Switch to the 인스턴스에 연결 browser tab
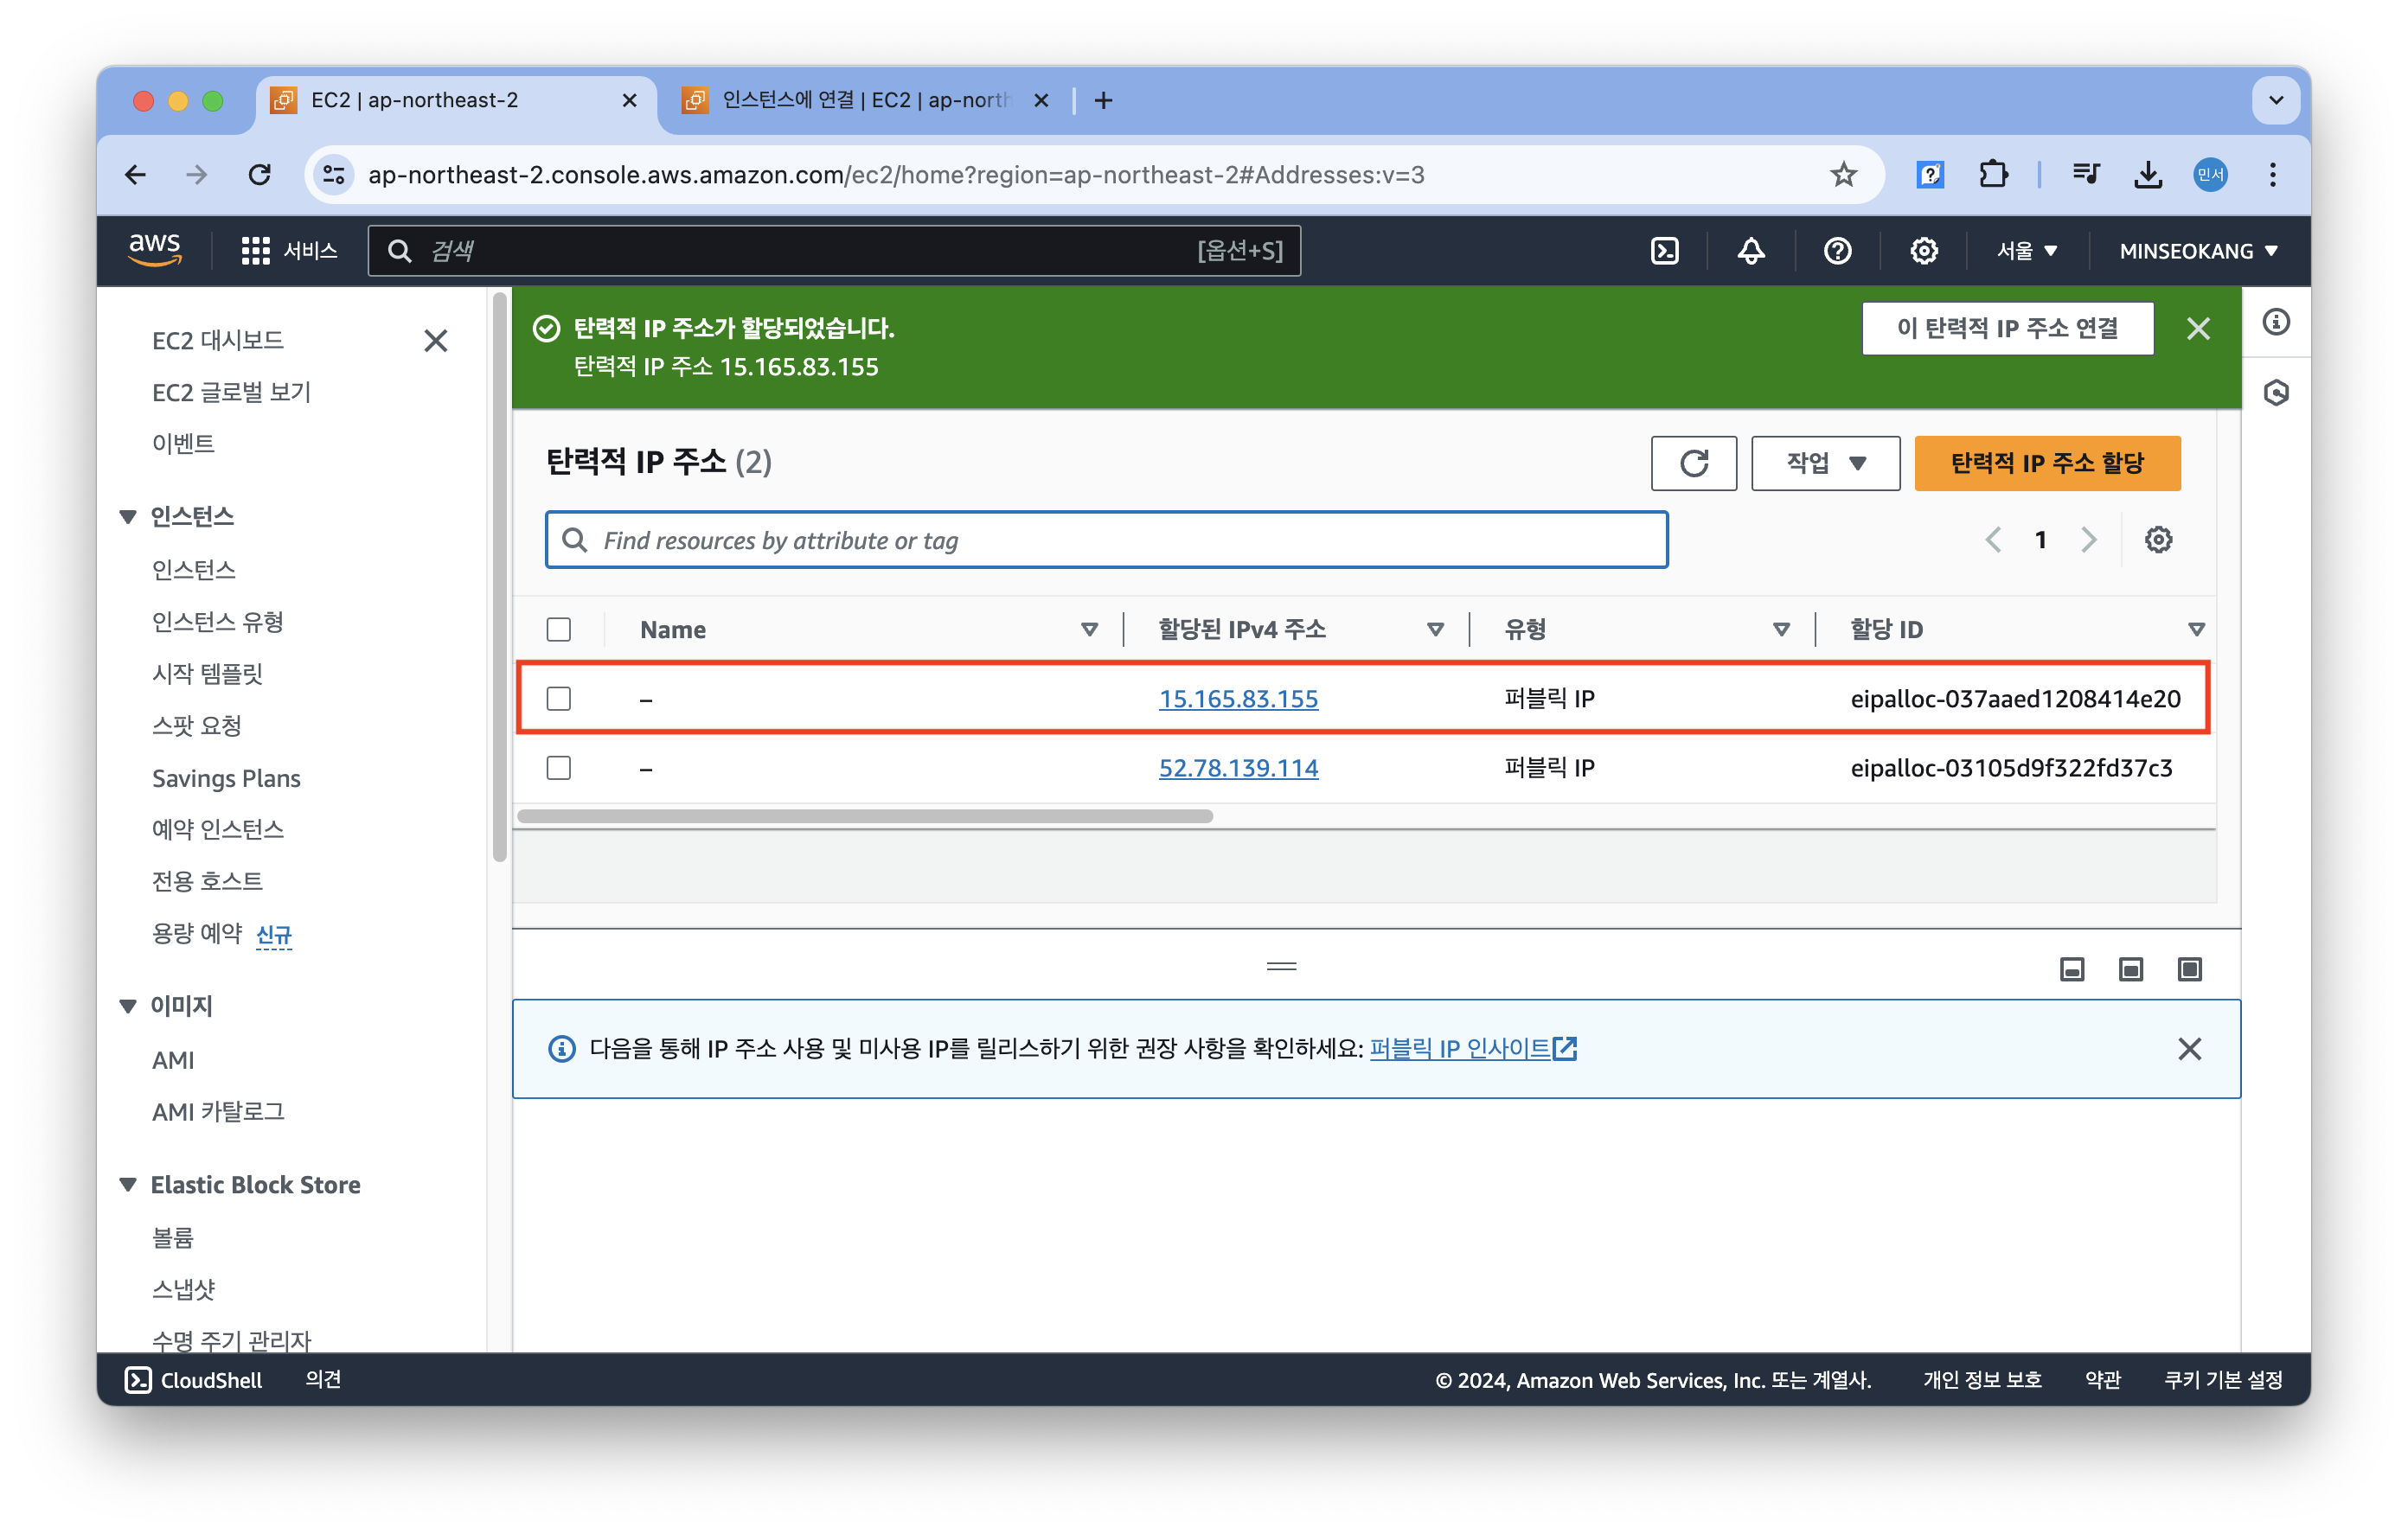Screen dimensions: 2408x1534 pos(864,100)
